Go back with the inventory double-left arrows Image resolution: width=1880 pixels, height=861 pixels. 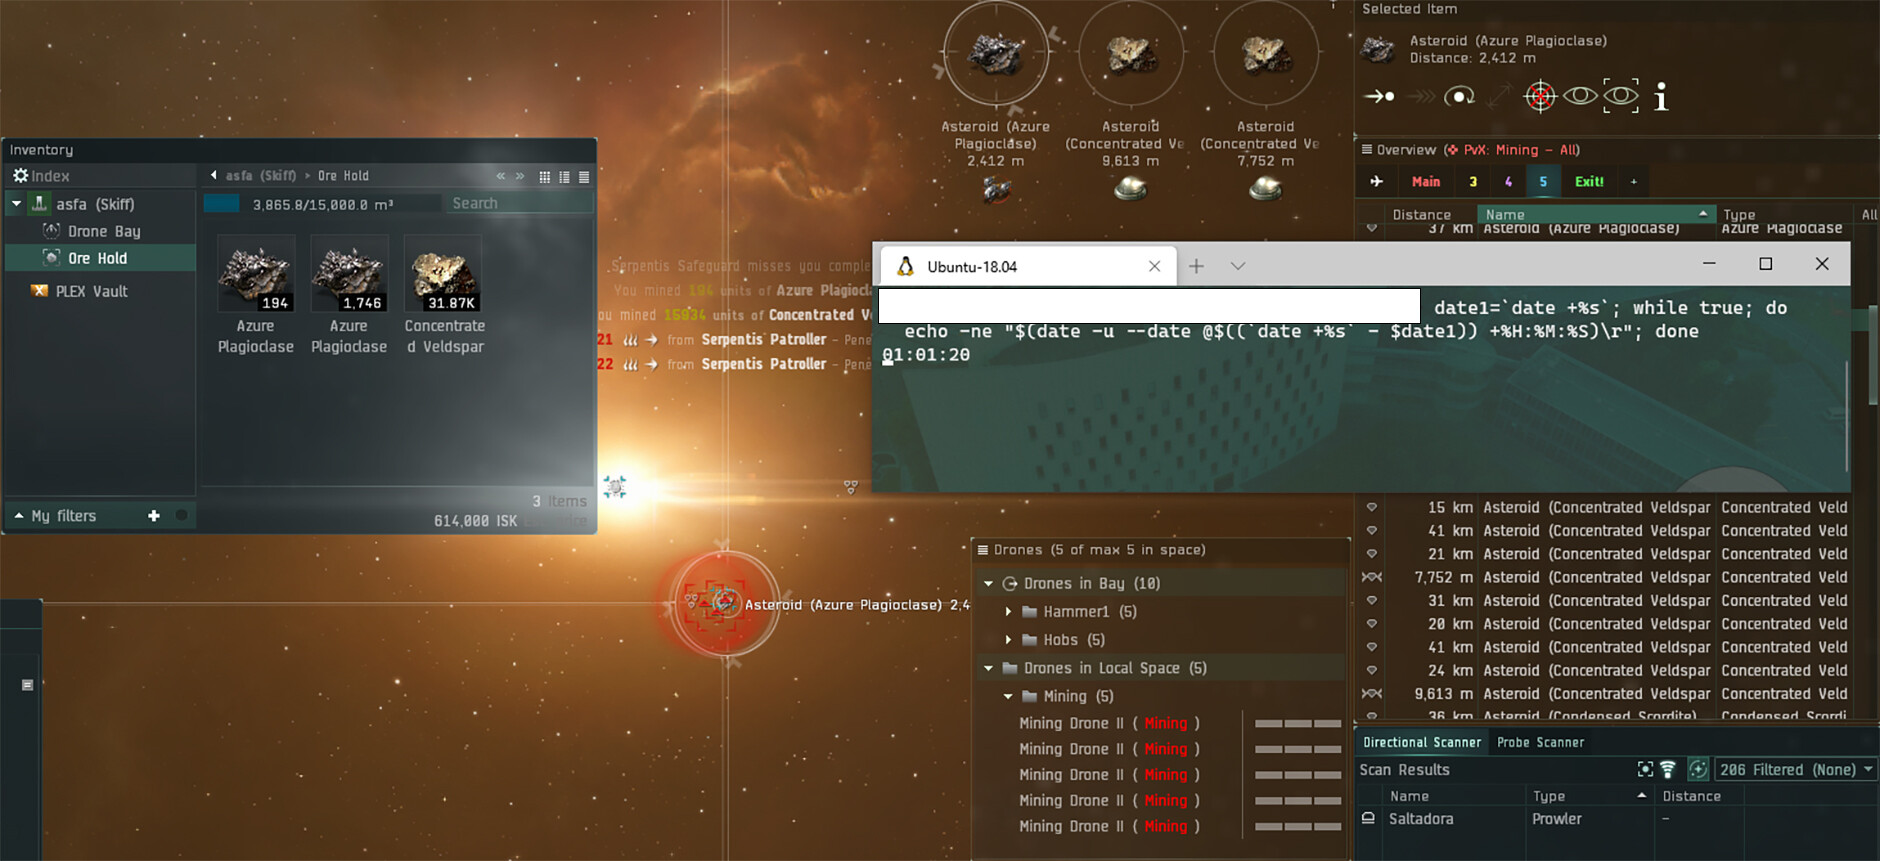pyautogui.click(x=501, y=176)
